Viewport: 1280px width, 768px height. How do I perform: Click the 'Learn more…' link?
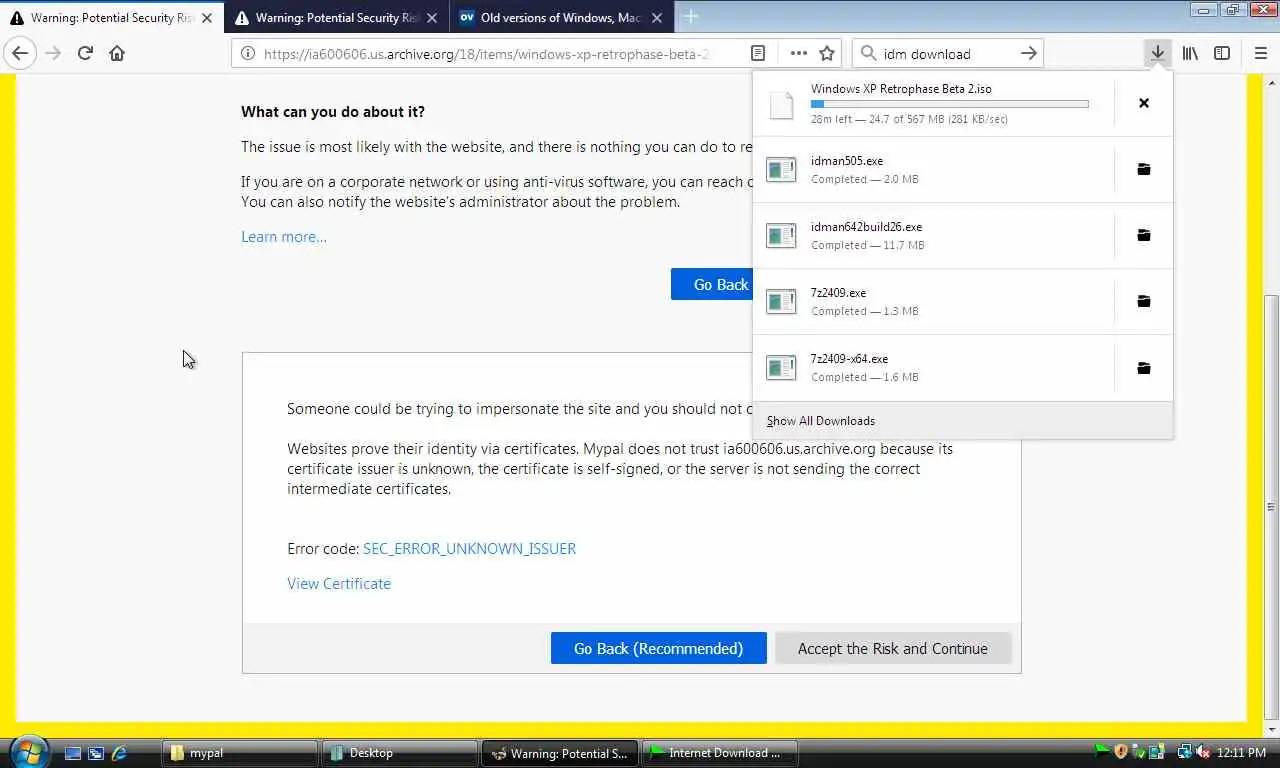pyautogui.click(x=284, y=237)
